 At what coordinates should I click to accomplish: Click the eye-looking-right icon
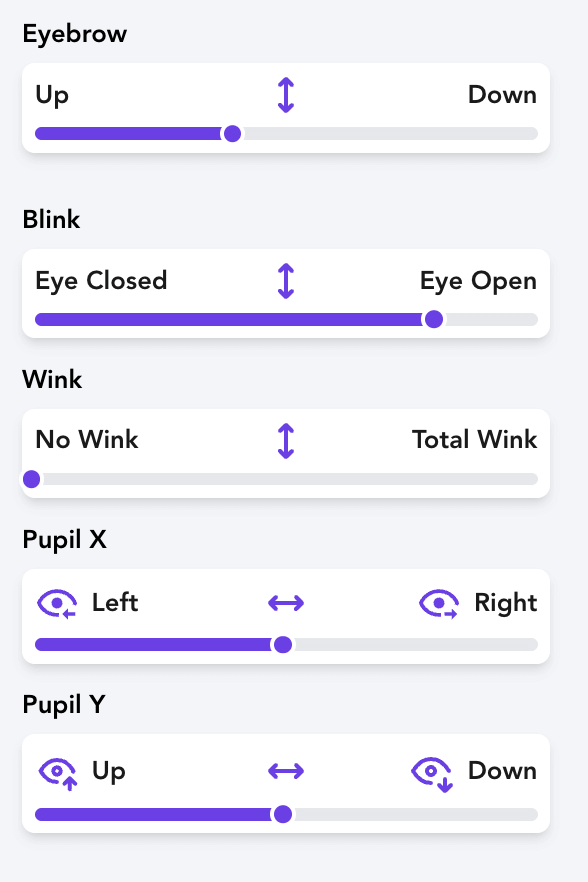point(439,604)
